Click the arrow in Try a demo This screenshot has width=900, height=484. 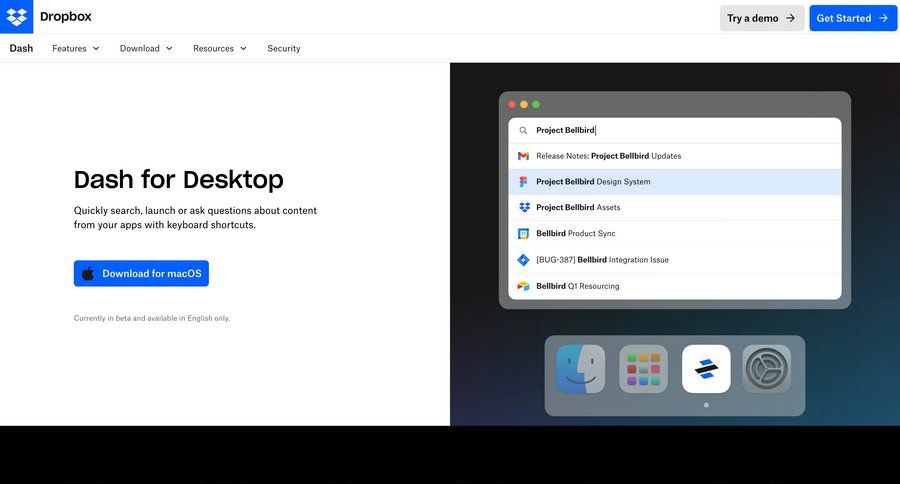click(790, 18)
